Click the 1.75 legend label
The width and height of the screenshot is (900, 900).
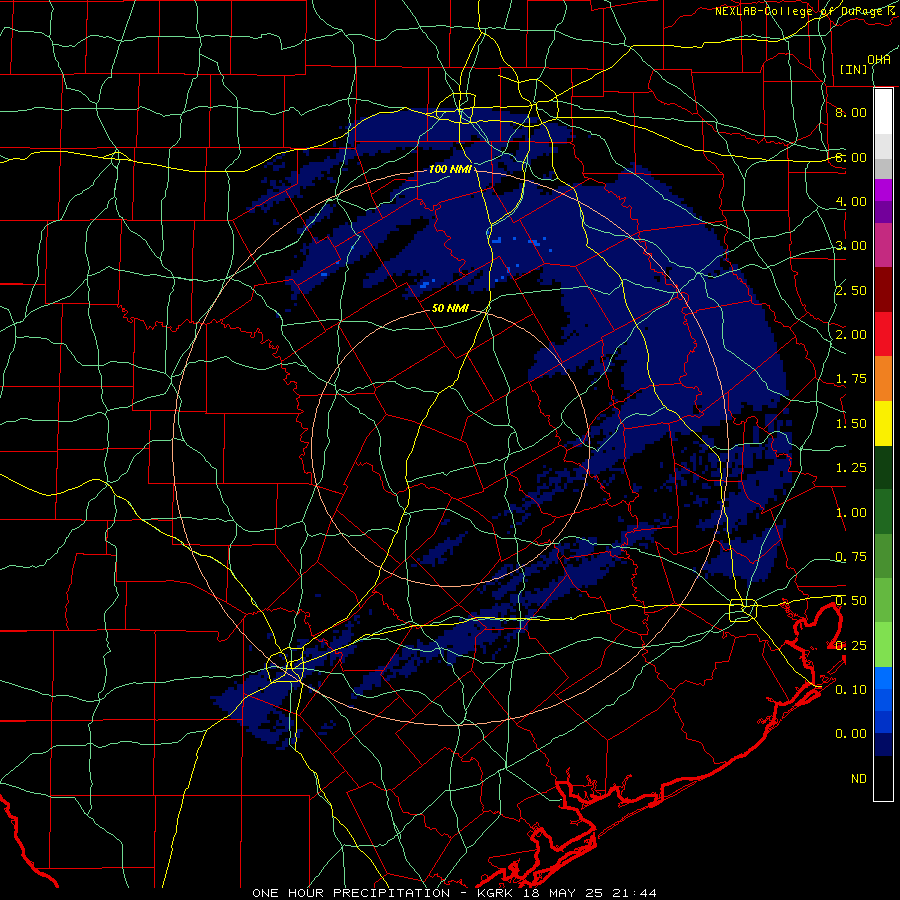[851, 379]
